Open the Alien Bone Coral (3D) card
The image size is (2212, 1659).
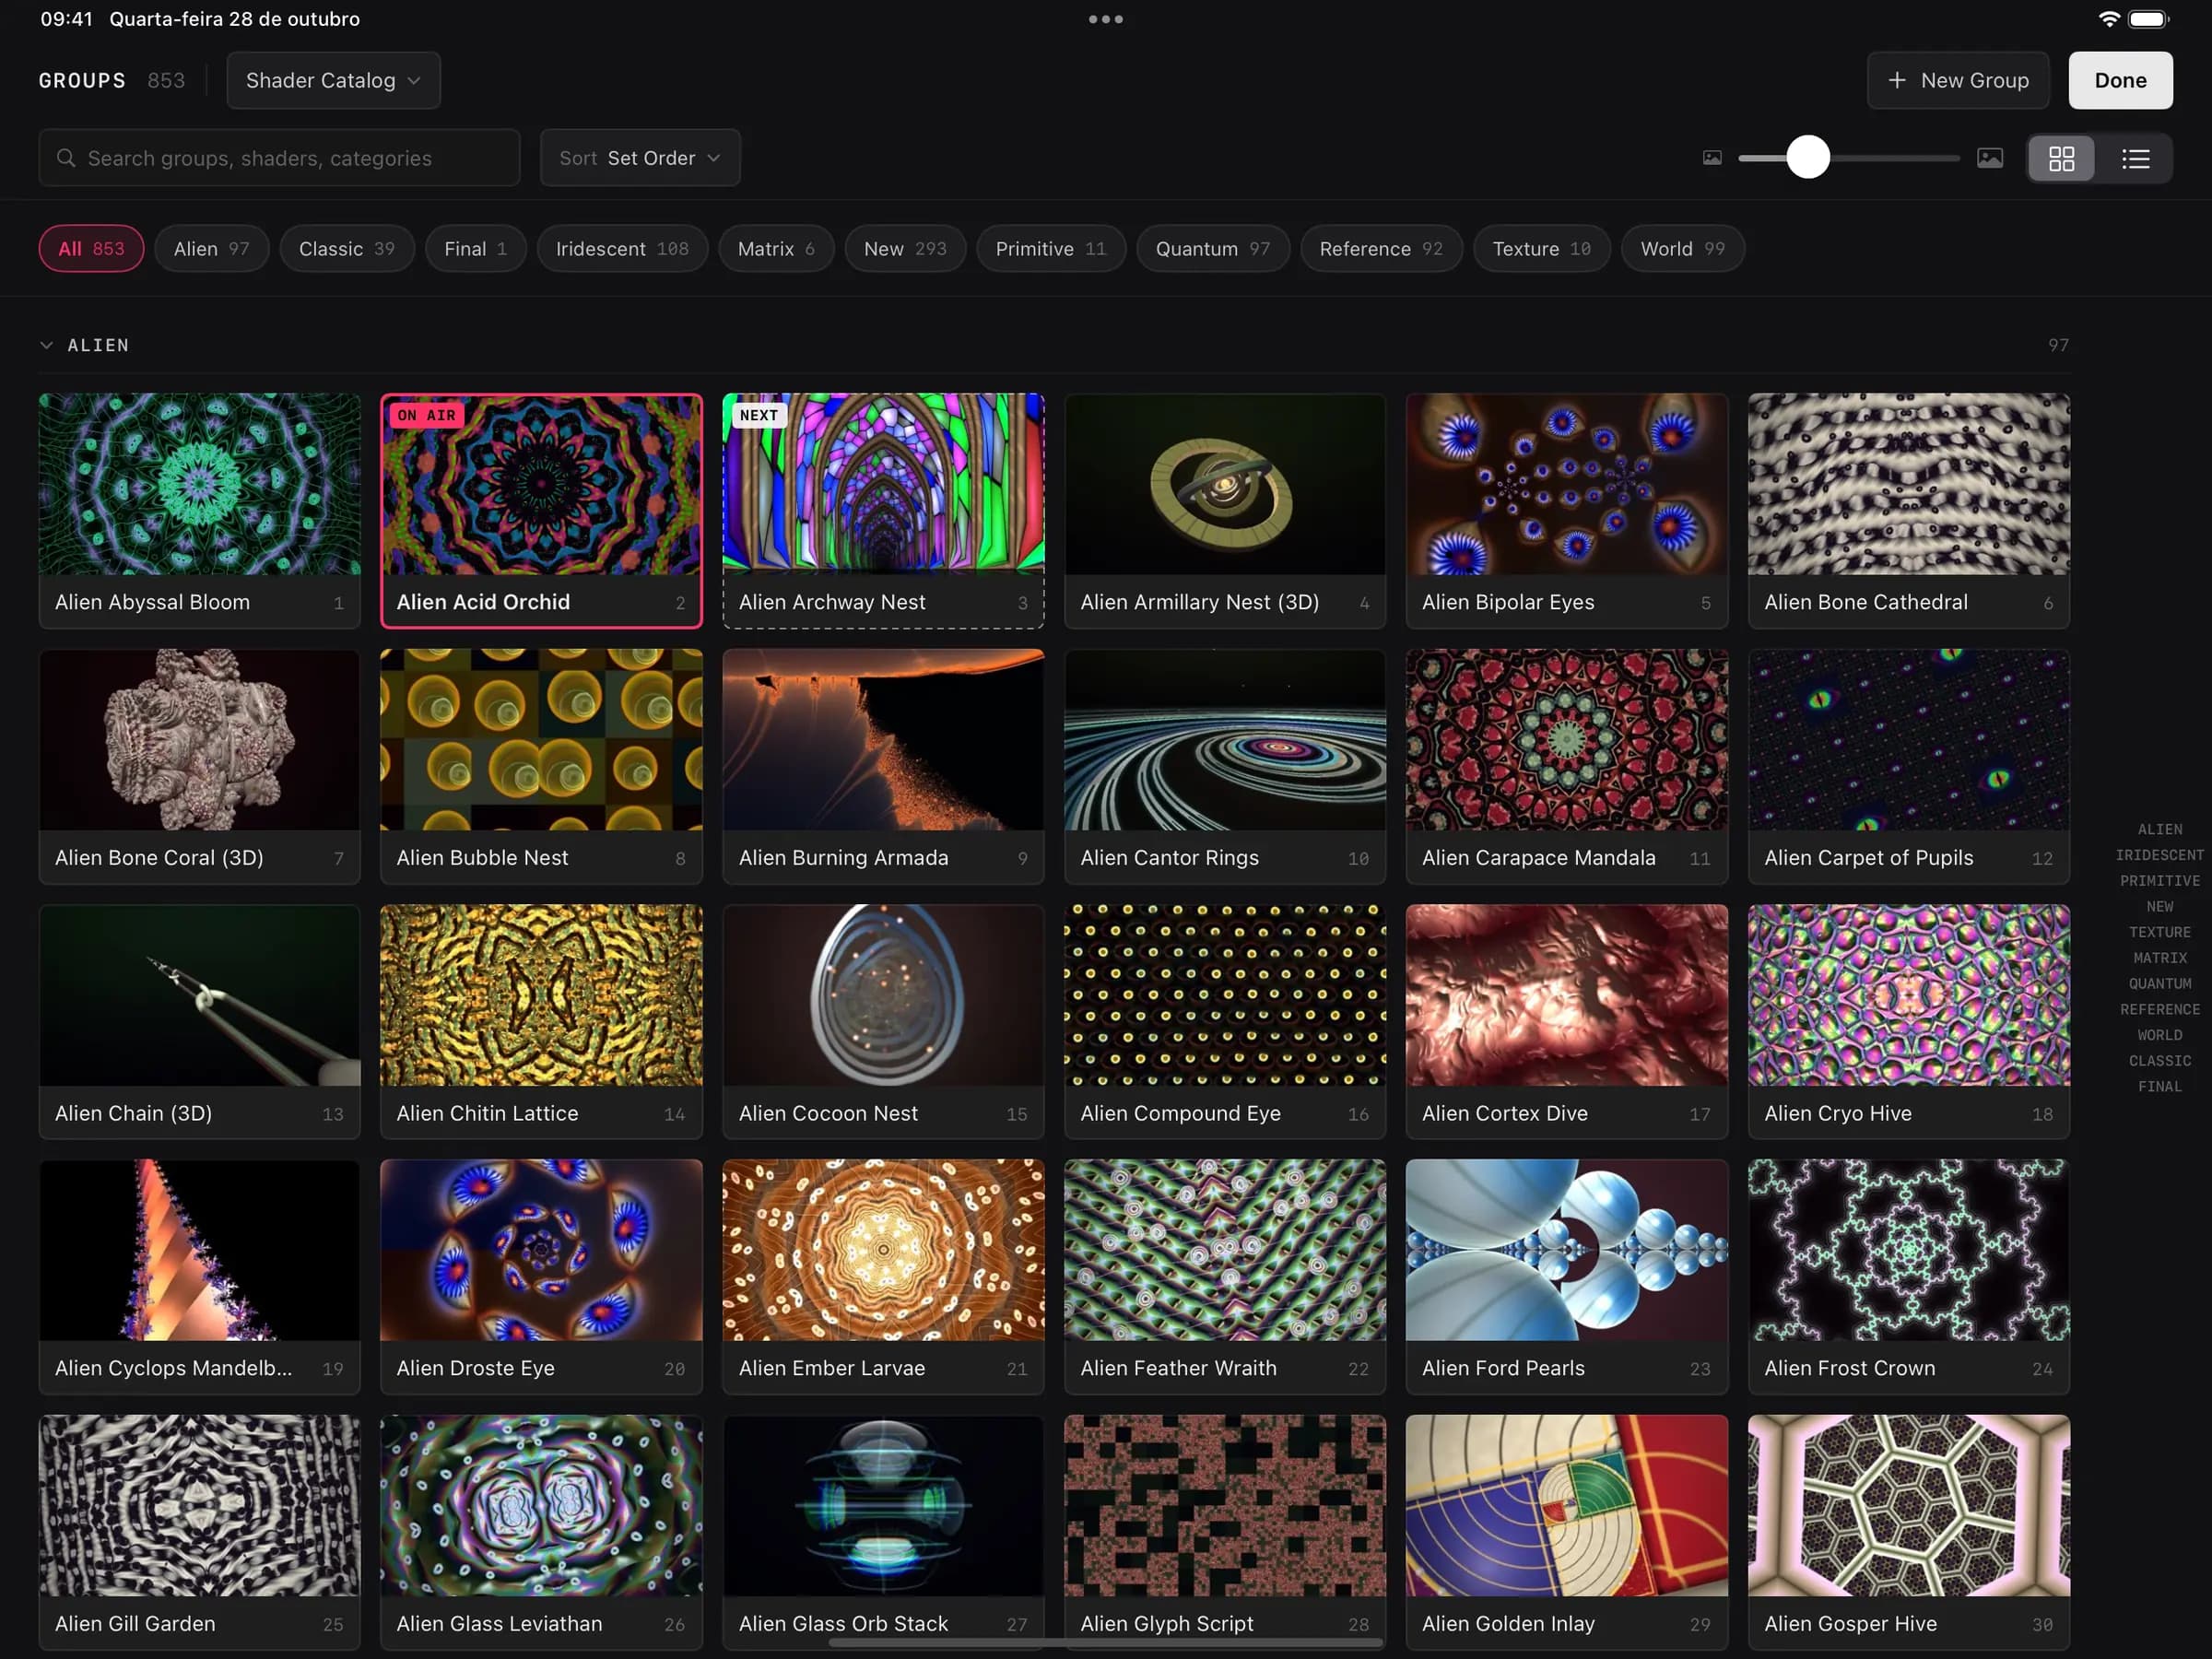(x=199, y=766)
